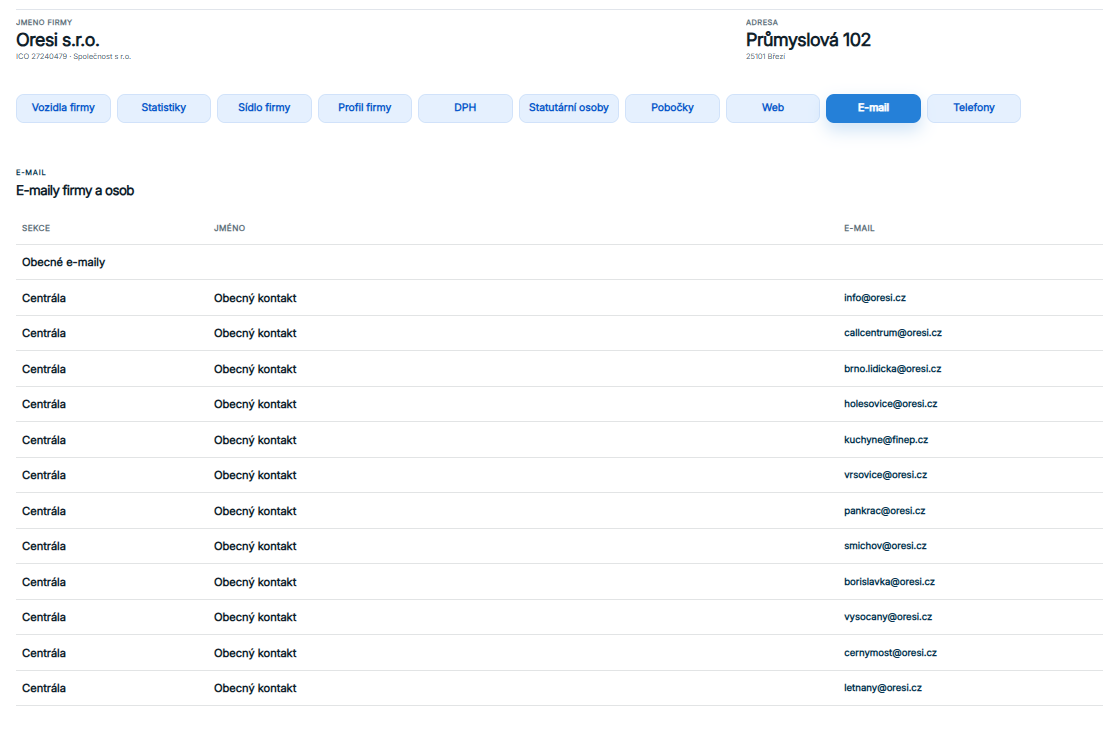The height and width of the screenshot is (736, 1103).
Task: Select the cernymost@oresi.cz email
Action: pos(890,653)
